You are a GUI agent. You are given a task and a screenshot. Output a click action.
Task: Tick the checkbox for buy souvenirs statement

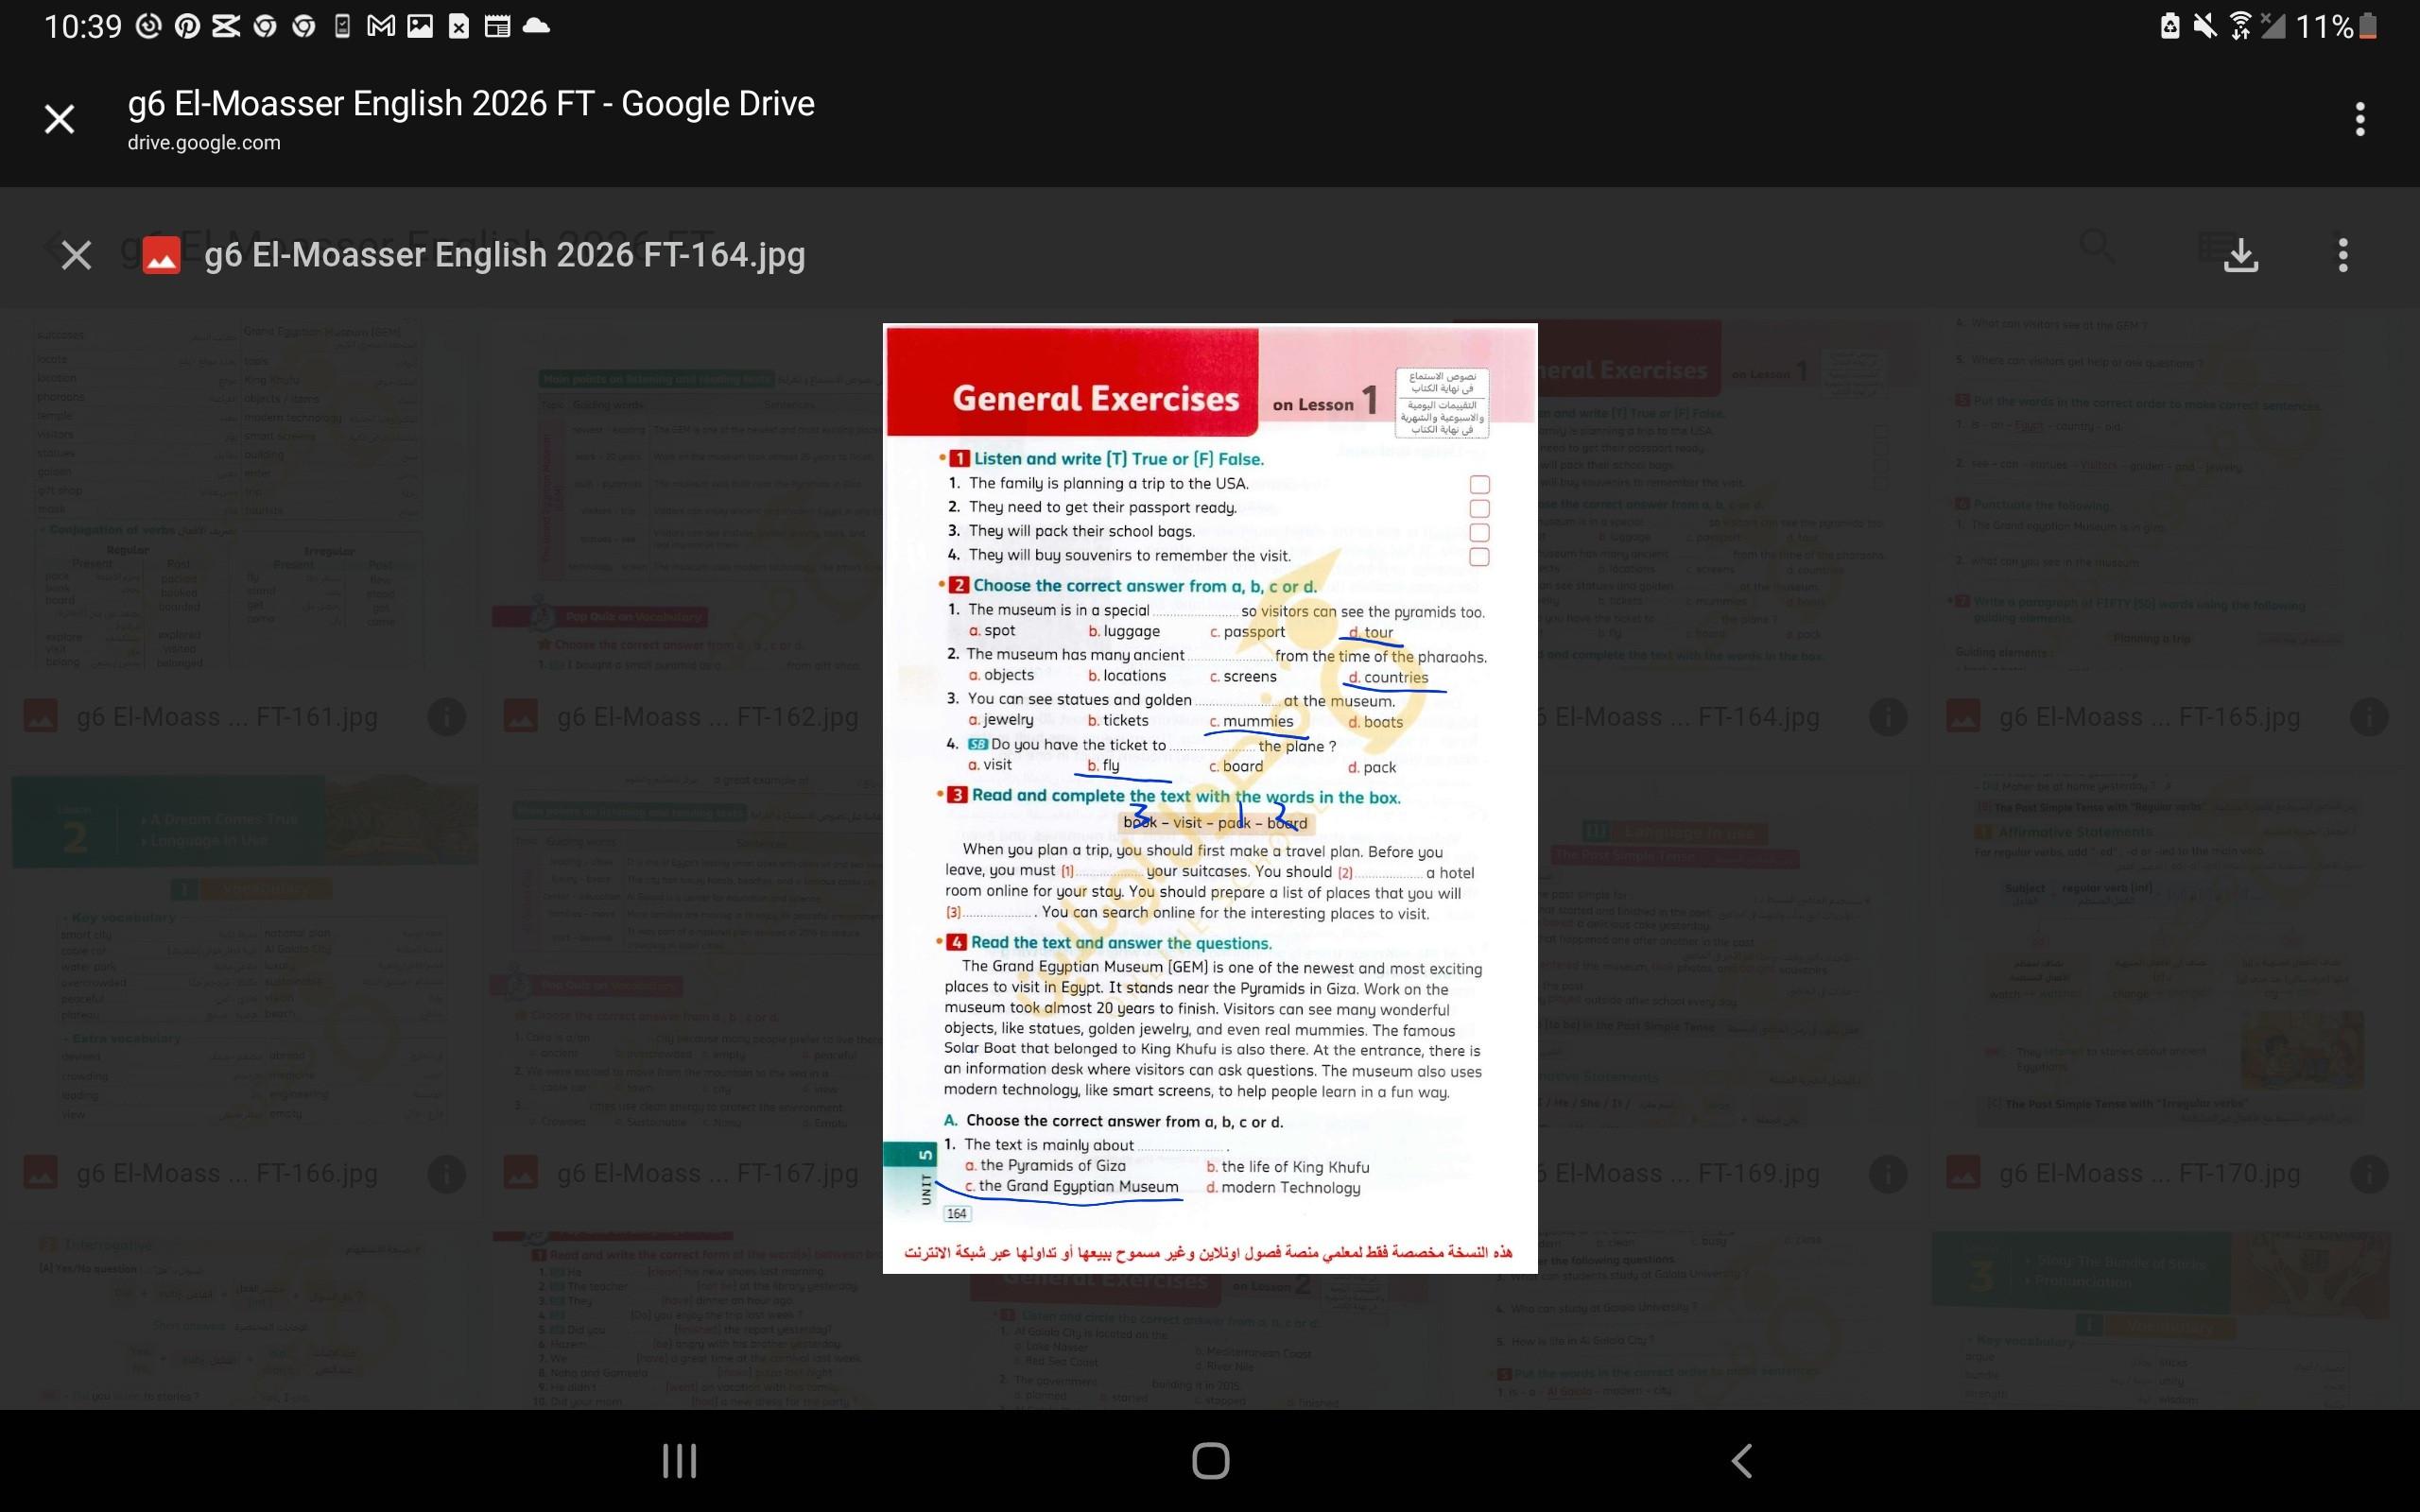click(1479, 557)
